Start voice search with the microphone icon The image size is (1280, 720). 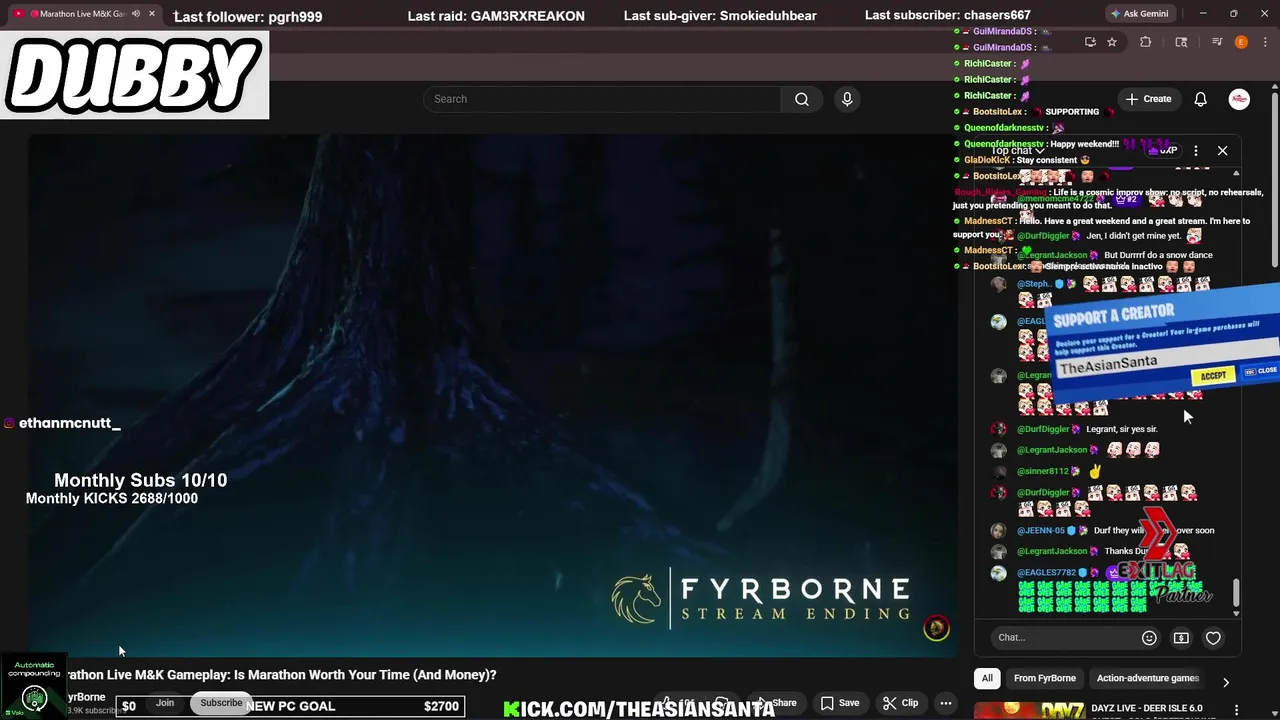tap(847, 99)
